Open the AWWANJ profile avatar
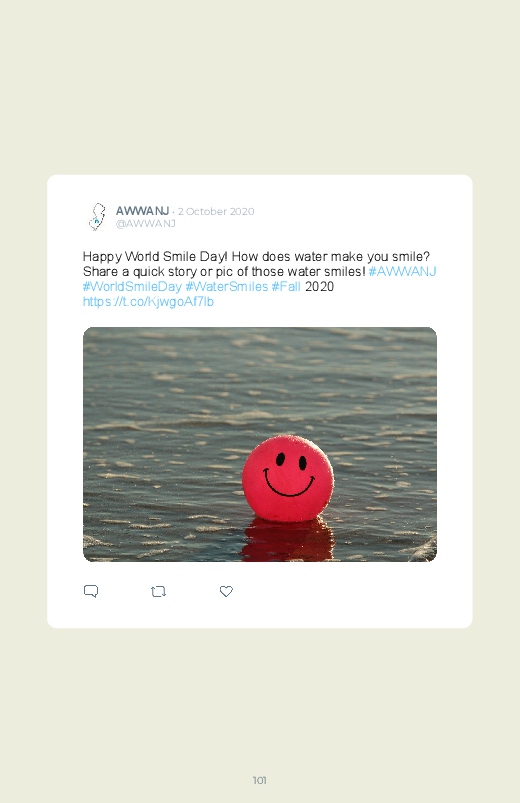This screenshot has height=803, width=520. click(97, 217)
